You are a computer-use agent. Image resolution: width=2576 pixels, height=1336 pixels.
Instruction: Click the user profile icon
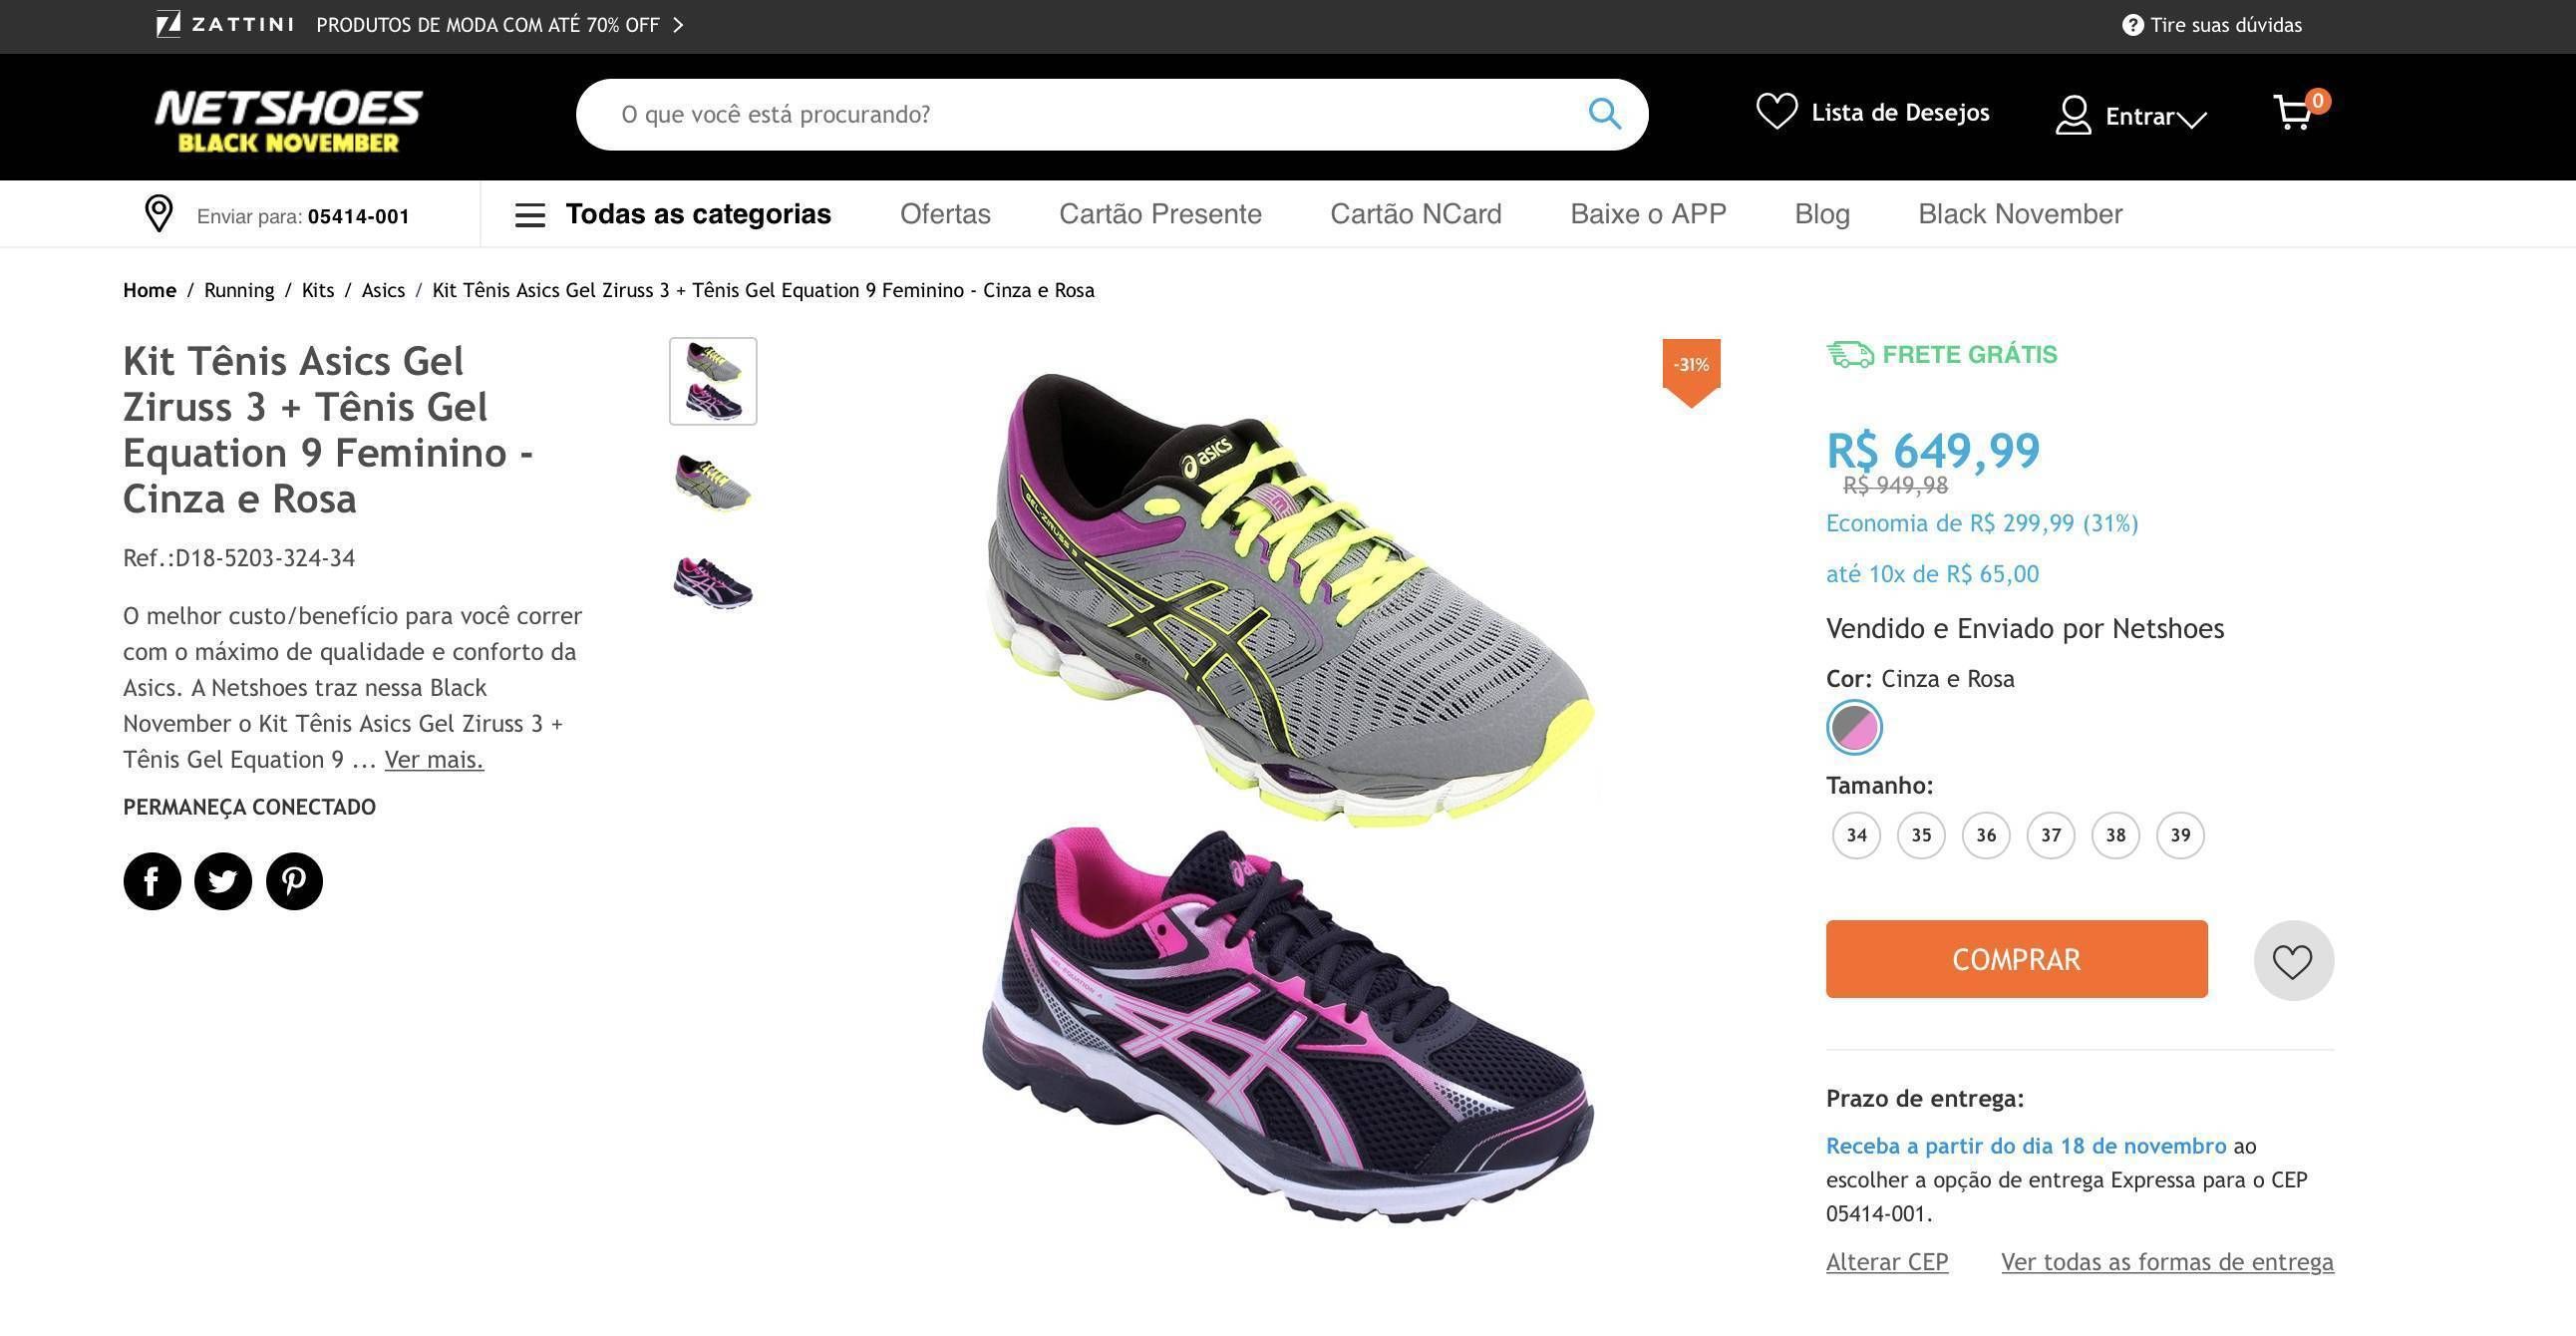click(2073, 115)
